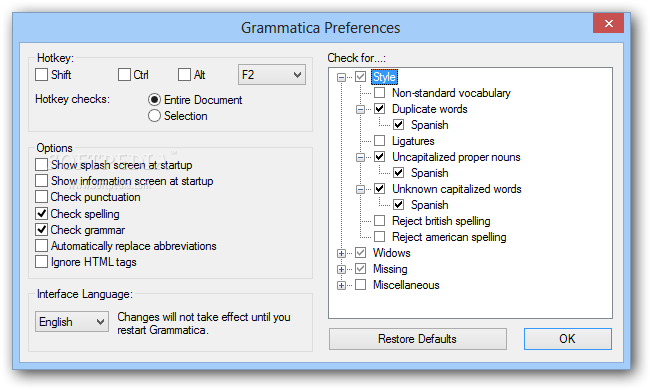Close the Grammatica Preferences dialog
Image resolution: width=651 pixels, height=390 pixels.
(608, 23)
